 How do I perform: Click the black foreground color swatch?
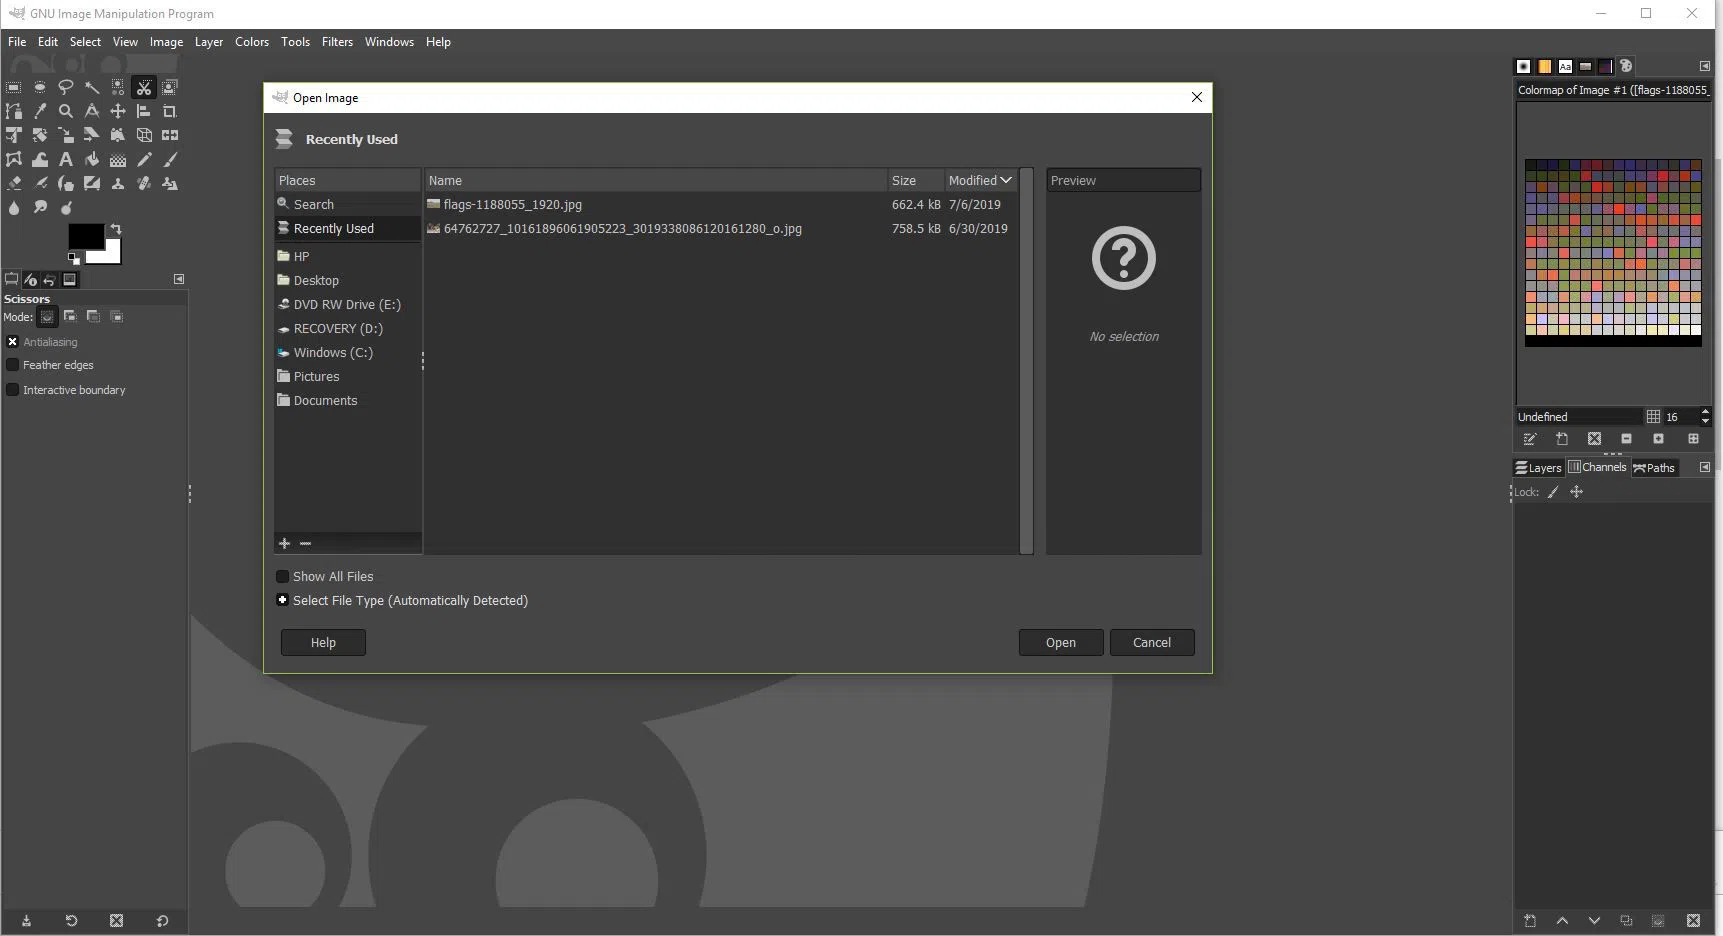click(x=85, y=236)
